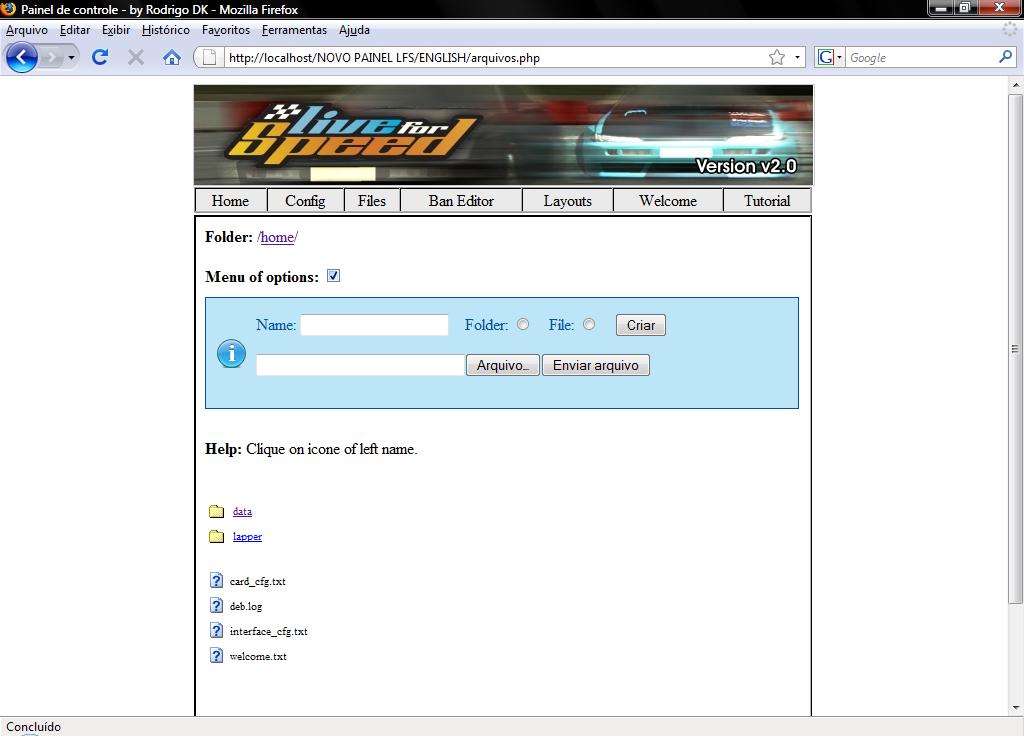Click the deb.log file name
The height and width of the screenshot is (736, 1024).
point(246,606)
